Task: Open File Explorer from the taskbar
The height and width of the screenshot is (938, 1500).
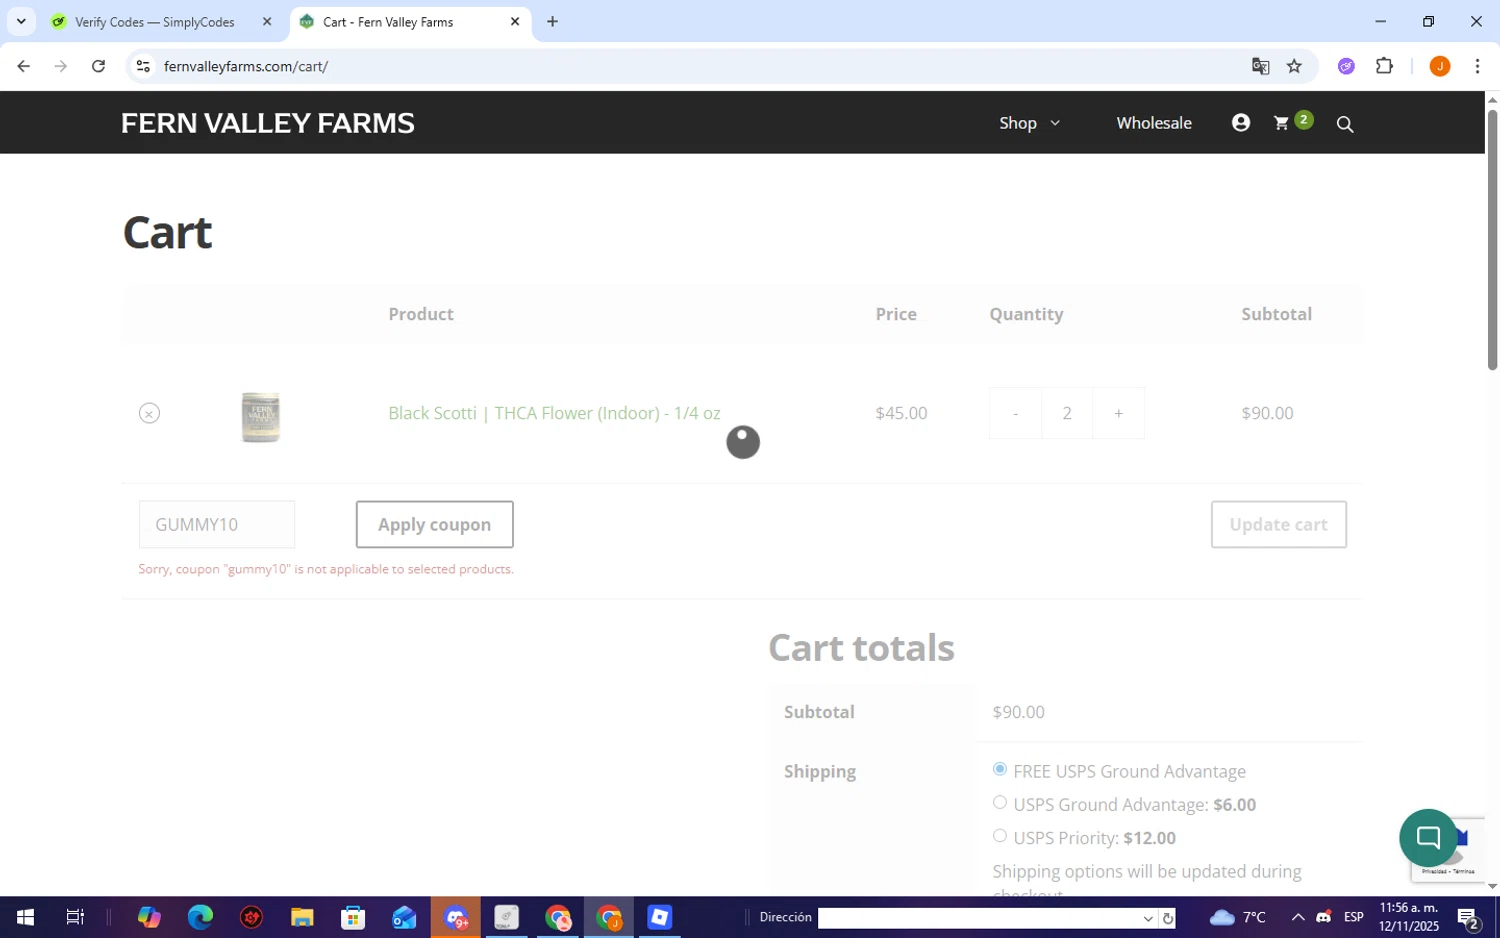Action: coord(302,917)
